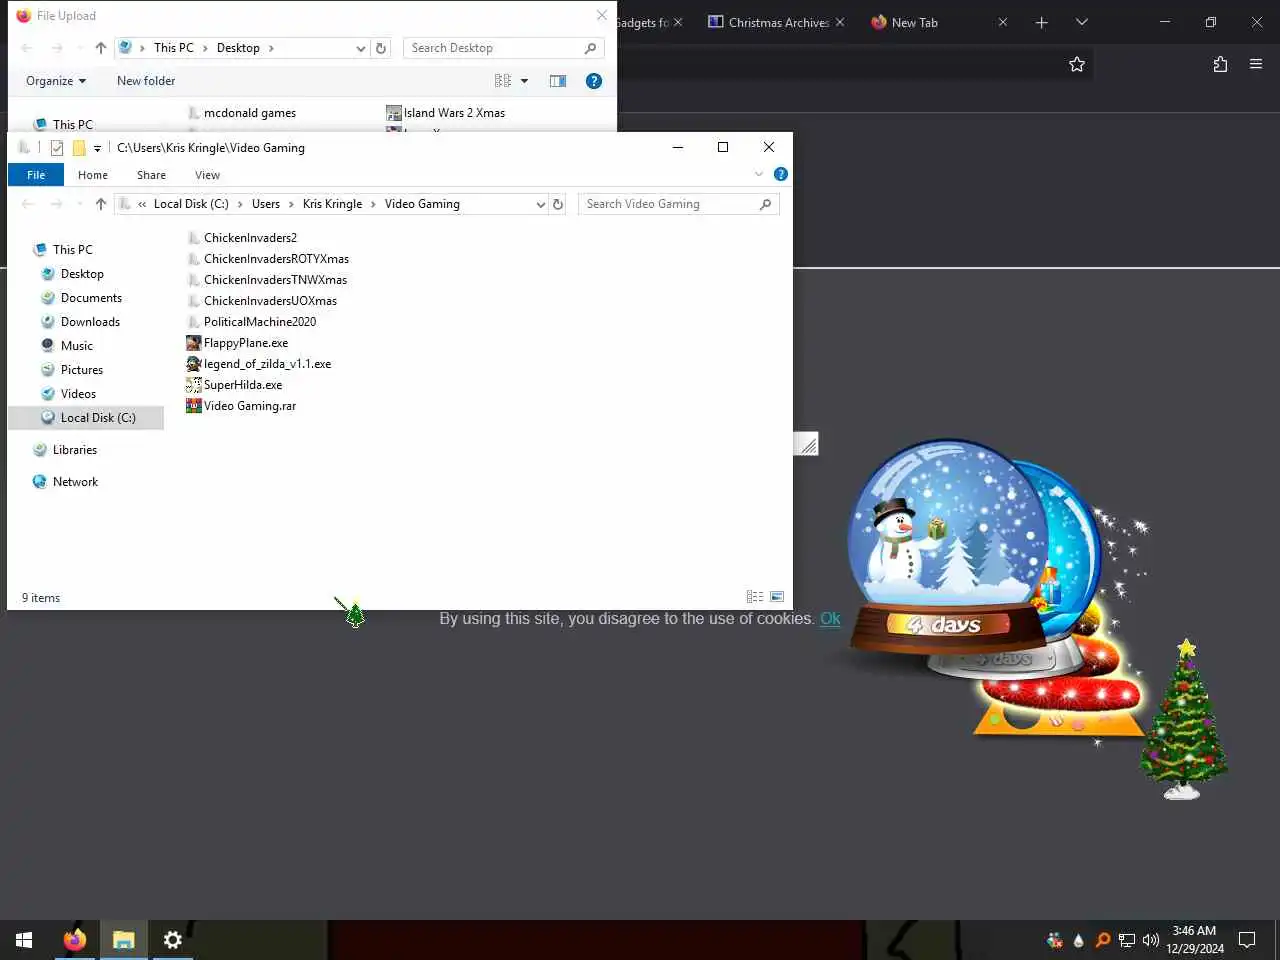Click orange magnifier tray icon
Viewport: 1280px width, 960px height.
(1103, 940)
